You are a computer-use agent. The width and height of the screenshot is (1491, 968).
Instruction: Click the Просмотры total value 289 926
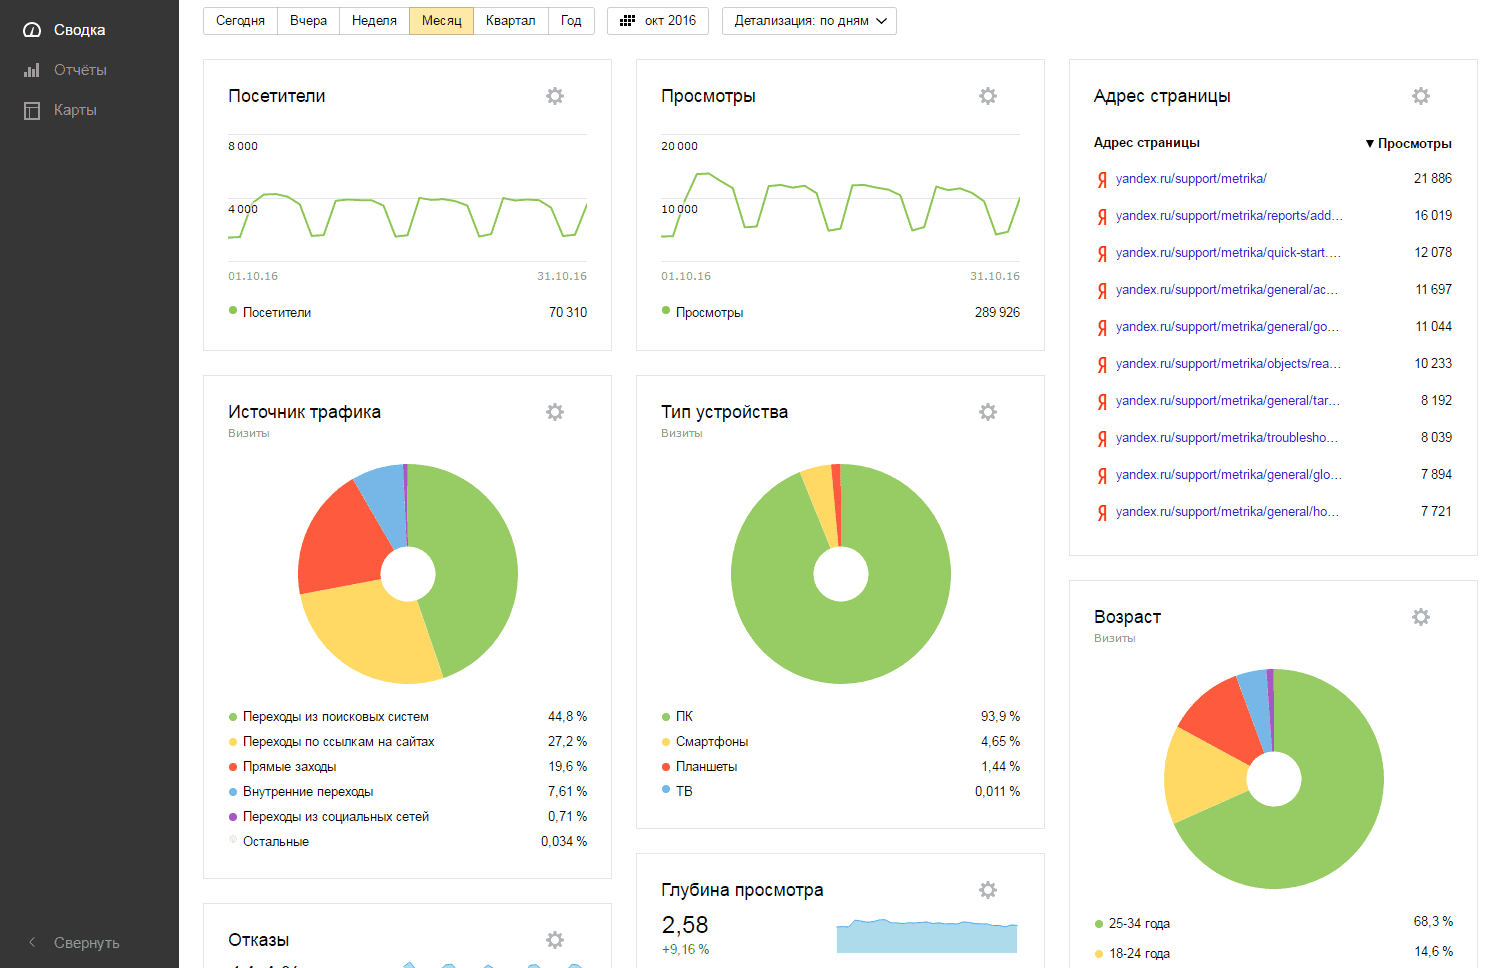997,313
